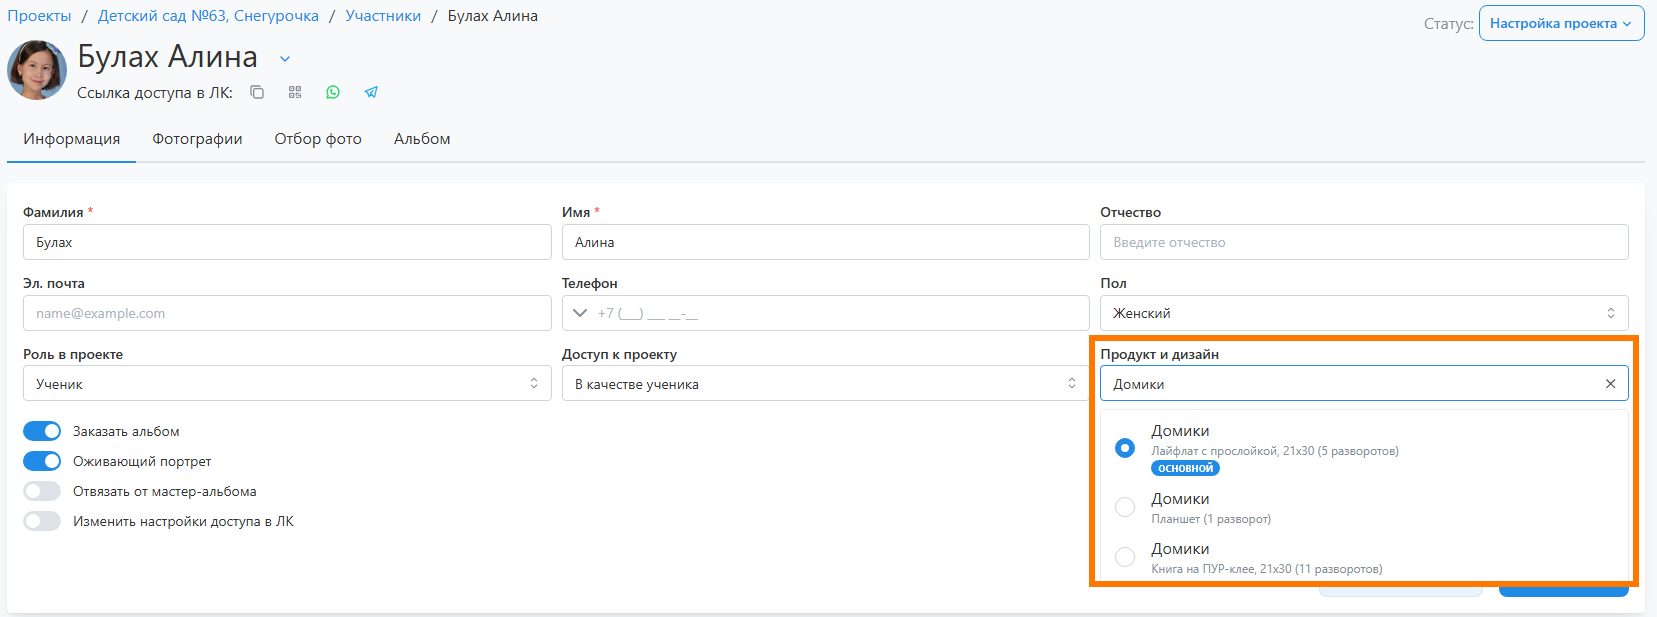Open the Статус Настройка проекта dropdown
Image resolution: width=1657 pixels, height=617 pixels.
pyautogui.click(x=1561, y=23)
